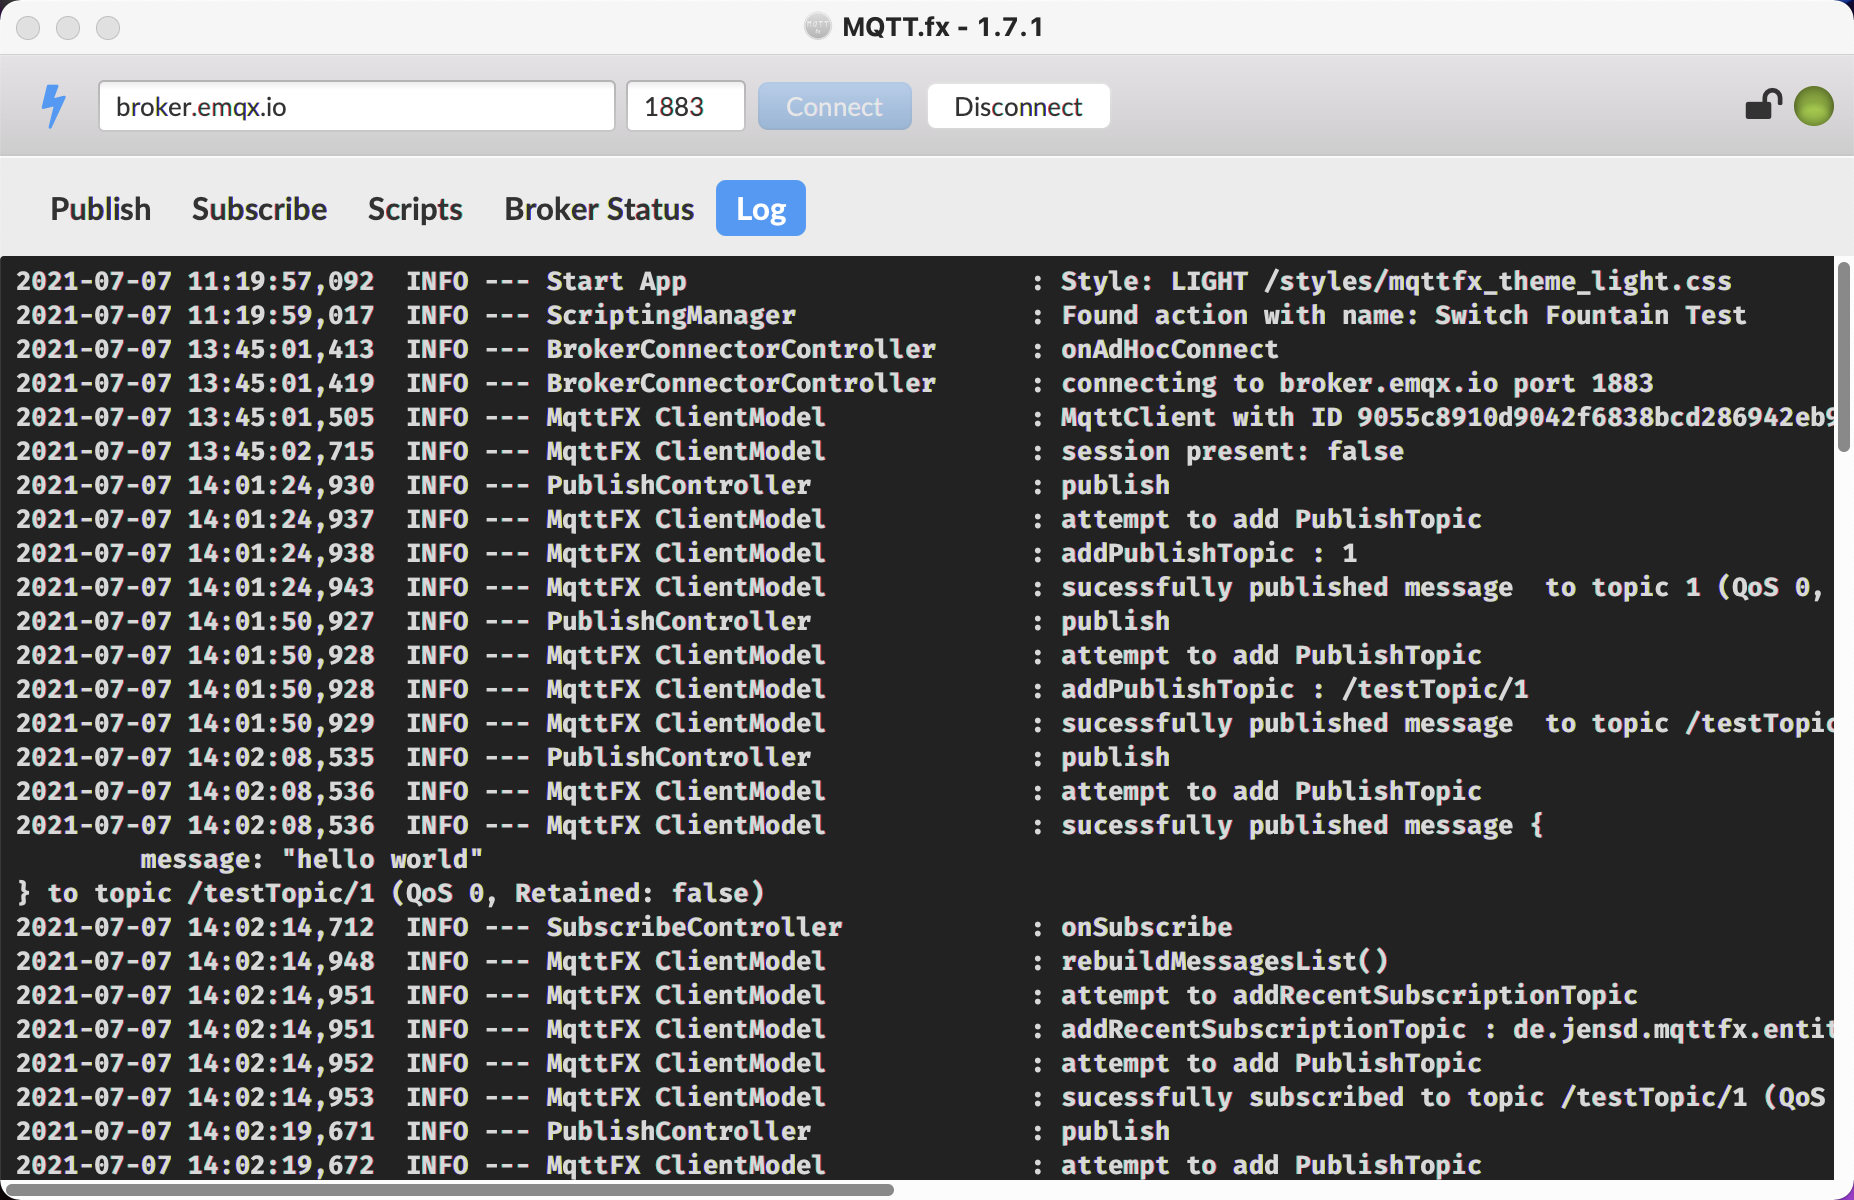Click the 'rebuildMessagesList()' log entry
The image size is (1854, 1200).
[1225, 961]
